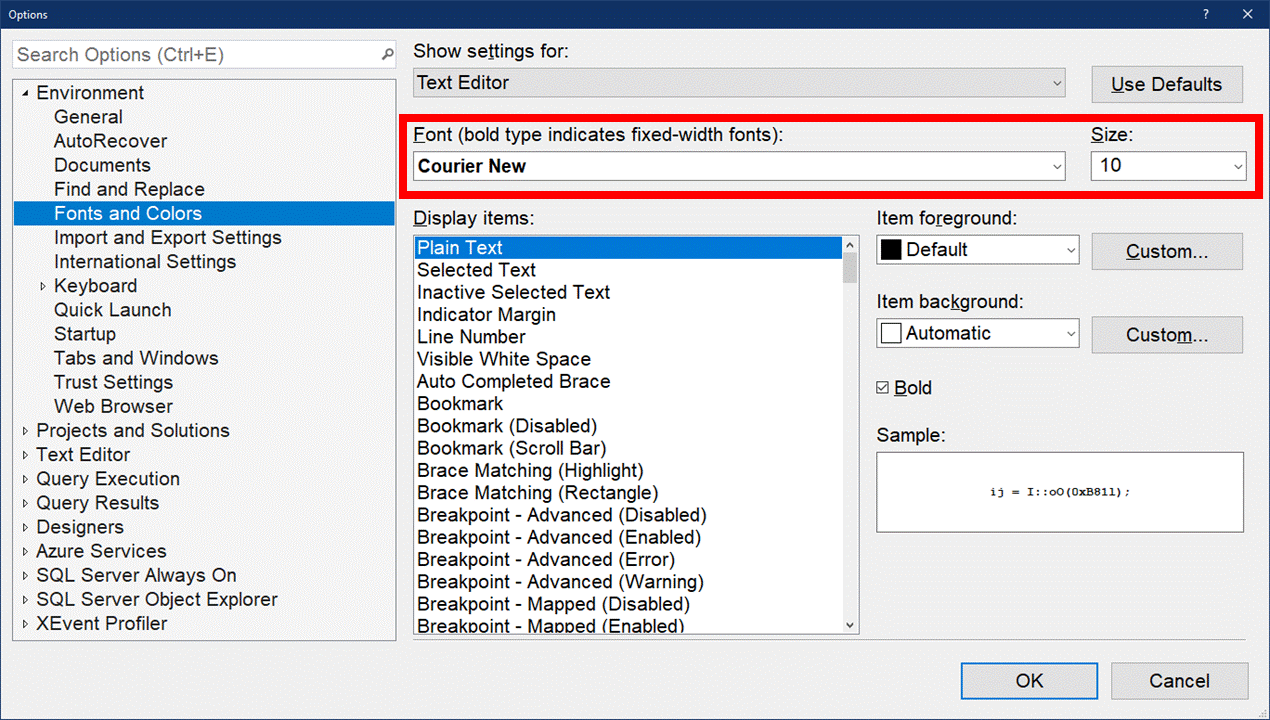This screenshot has width=1270, height=720.
Task: Open the Tabs and Windows page
Action: (x=136, y=358)
